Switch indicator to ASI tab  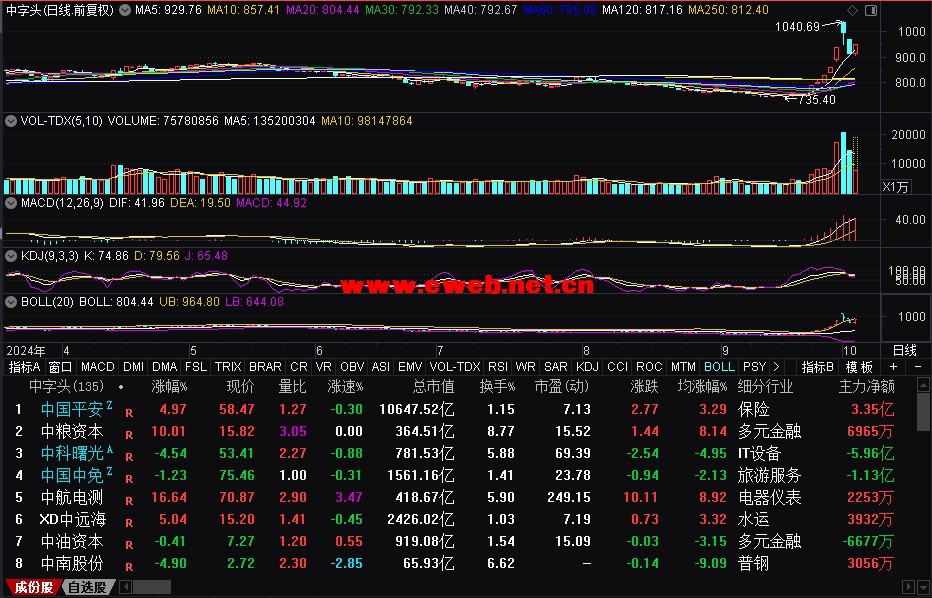381,367
